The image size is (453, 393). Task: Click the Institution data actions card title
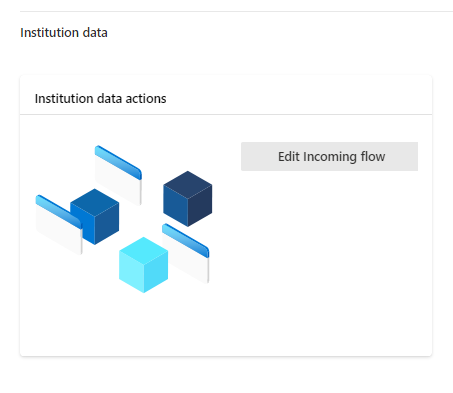[100, 99]
